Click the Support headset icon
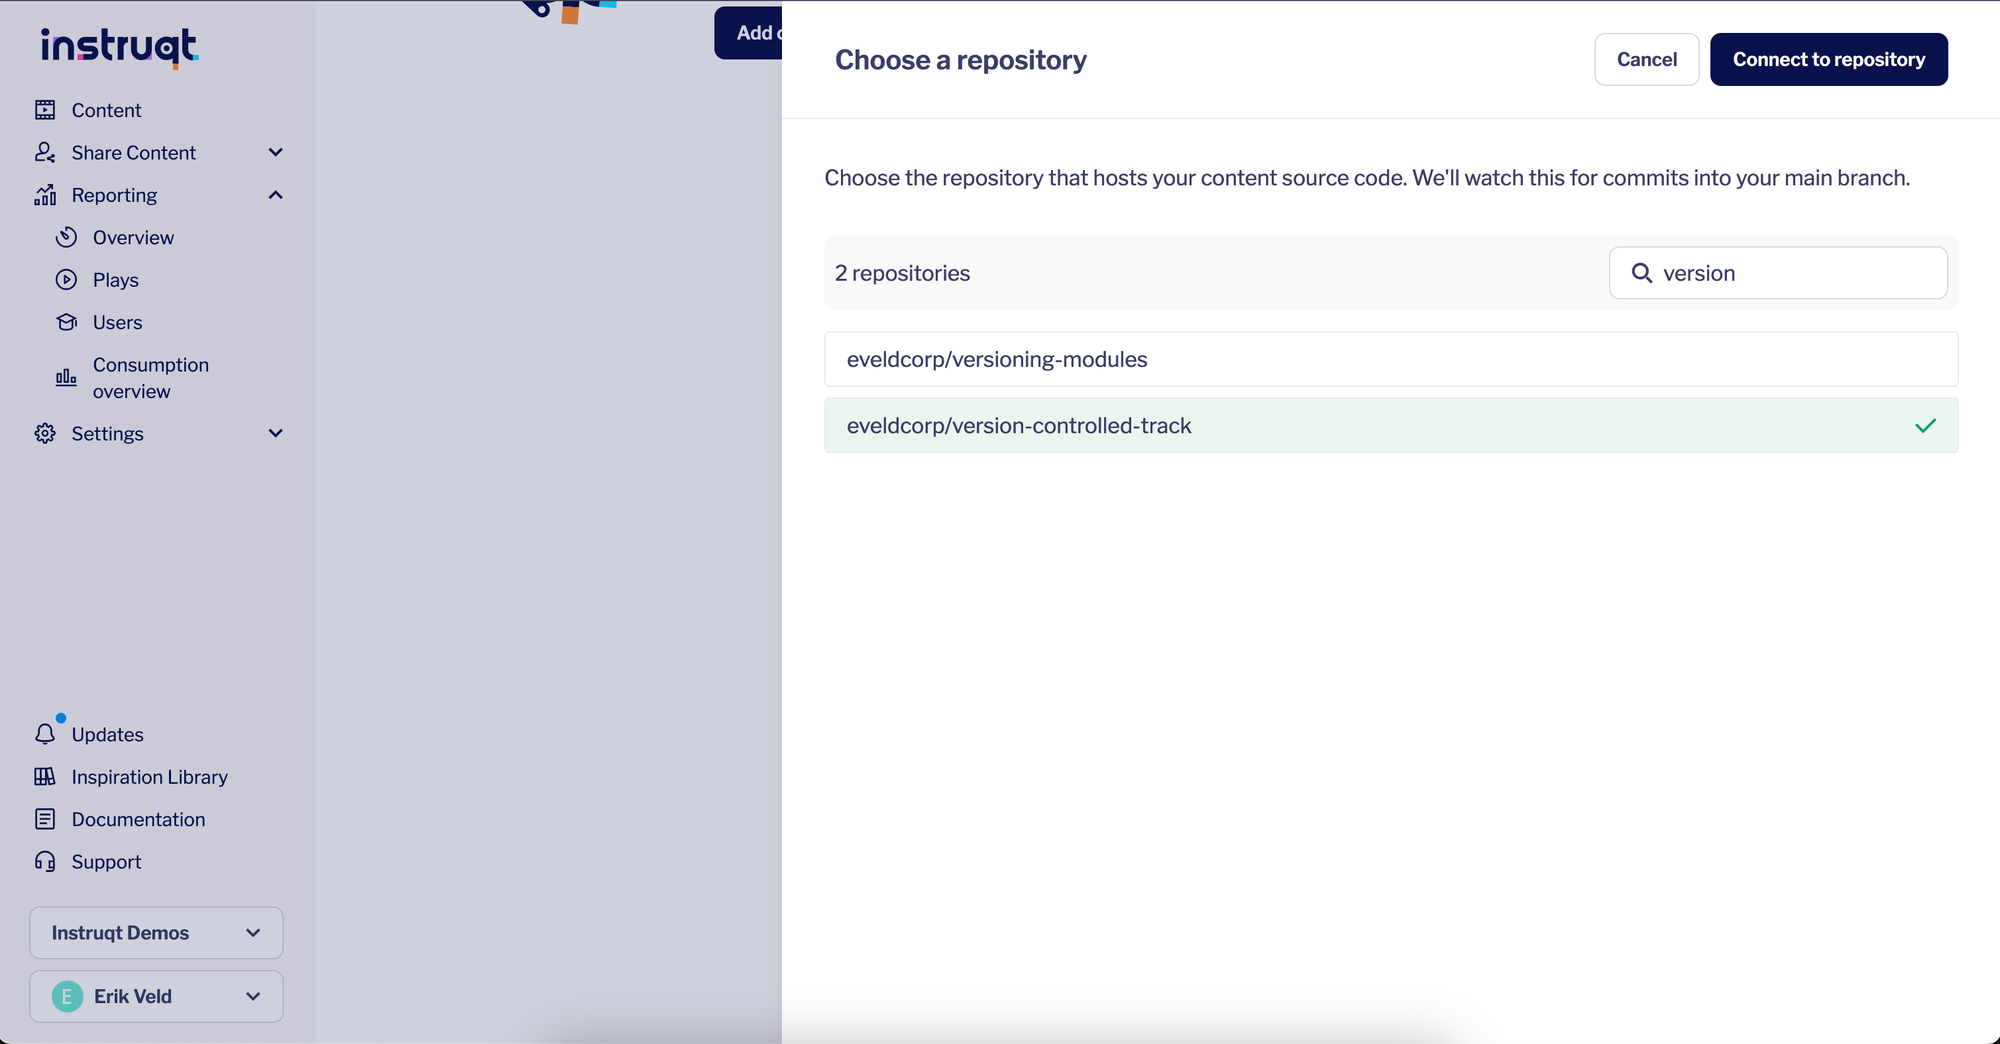2000x1044 pixels. click(45, 862)
